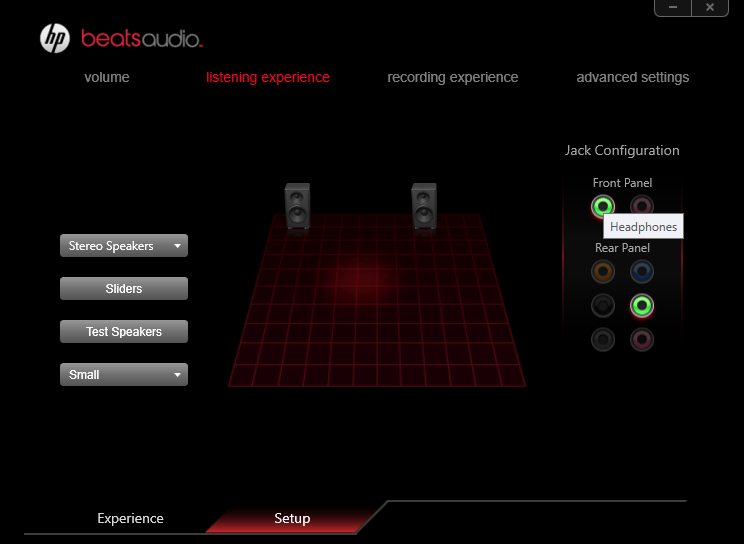
Task: Select the orange rear panel jack
Action: [x=603, y=272]
